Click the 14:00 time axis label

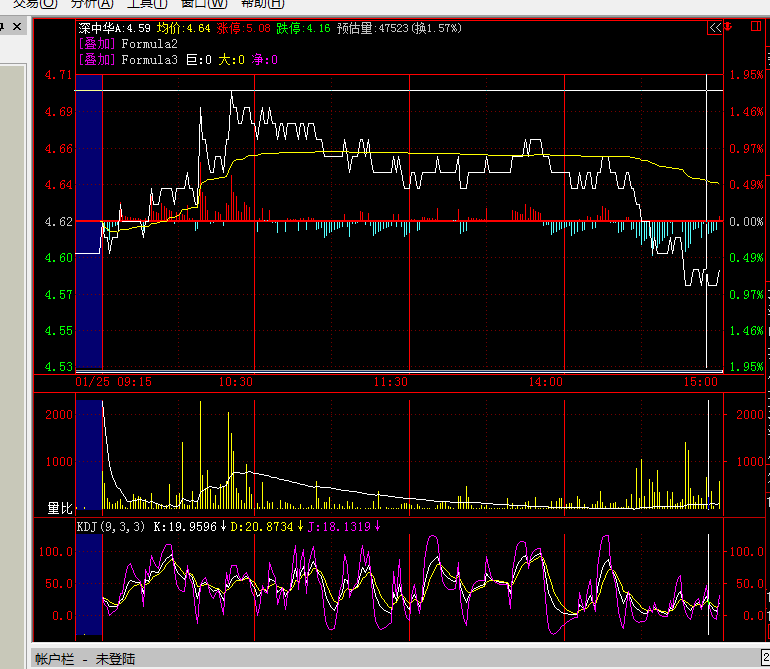coord(546,382)
